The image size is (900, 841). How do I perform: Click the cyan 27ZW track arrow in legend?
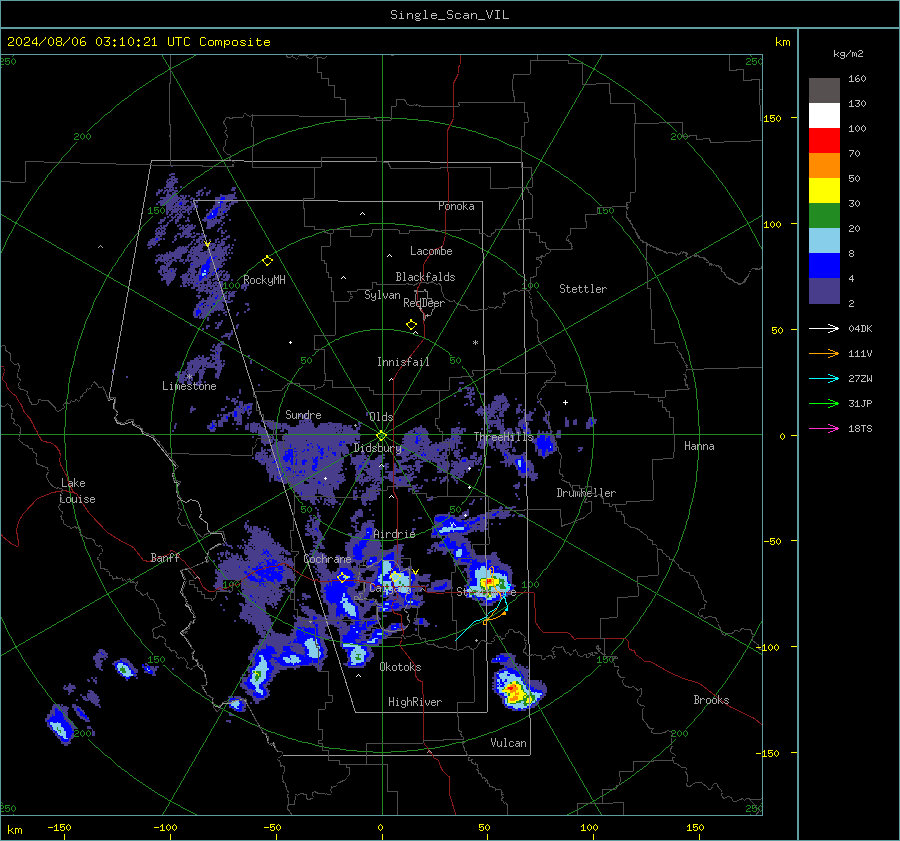click(x=824, y=378)
